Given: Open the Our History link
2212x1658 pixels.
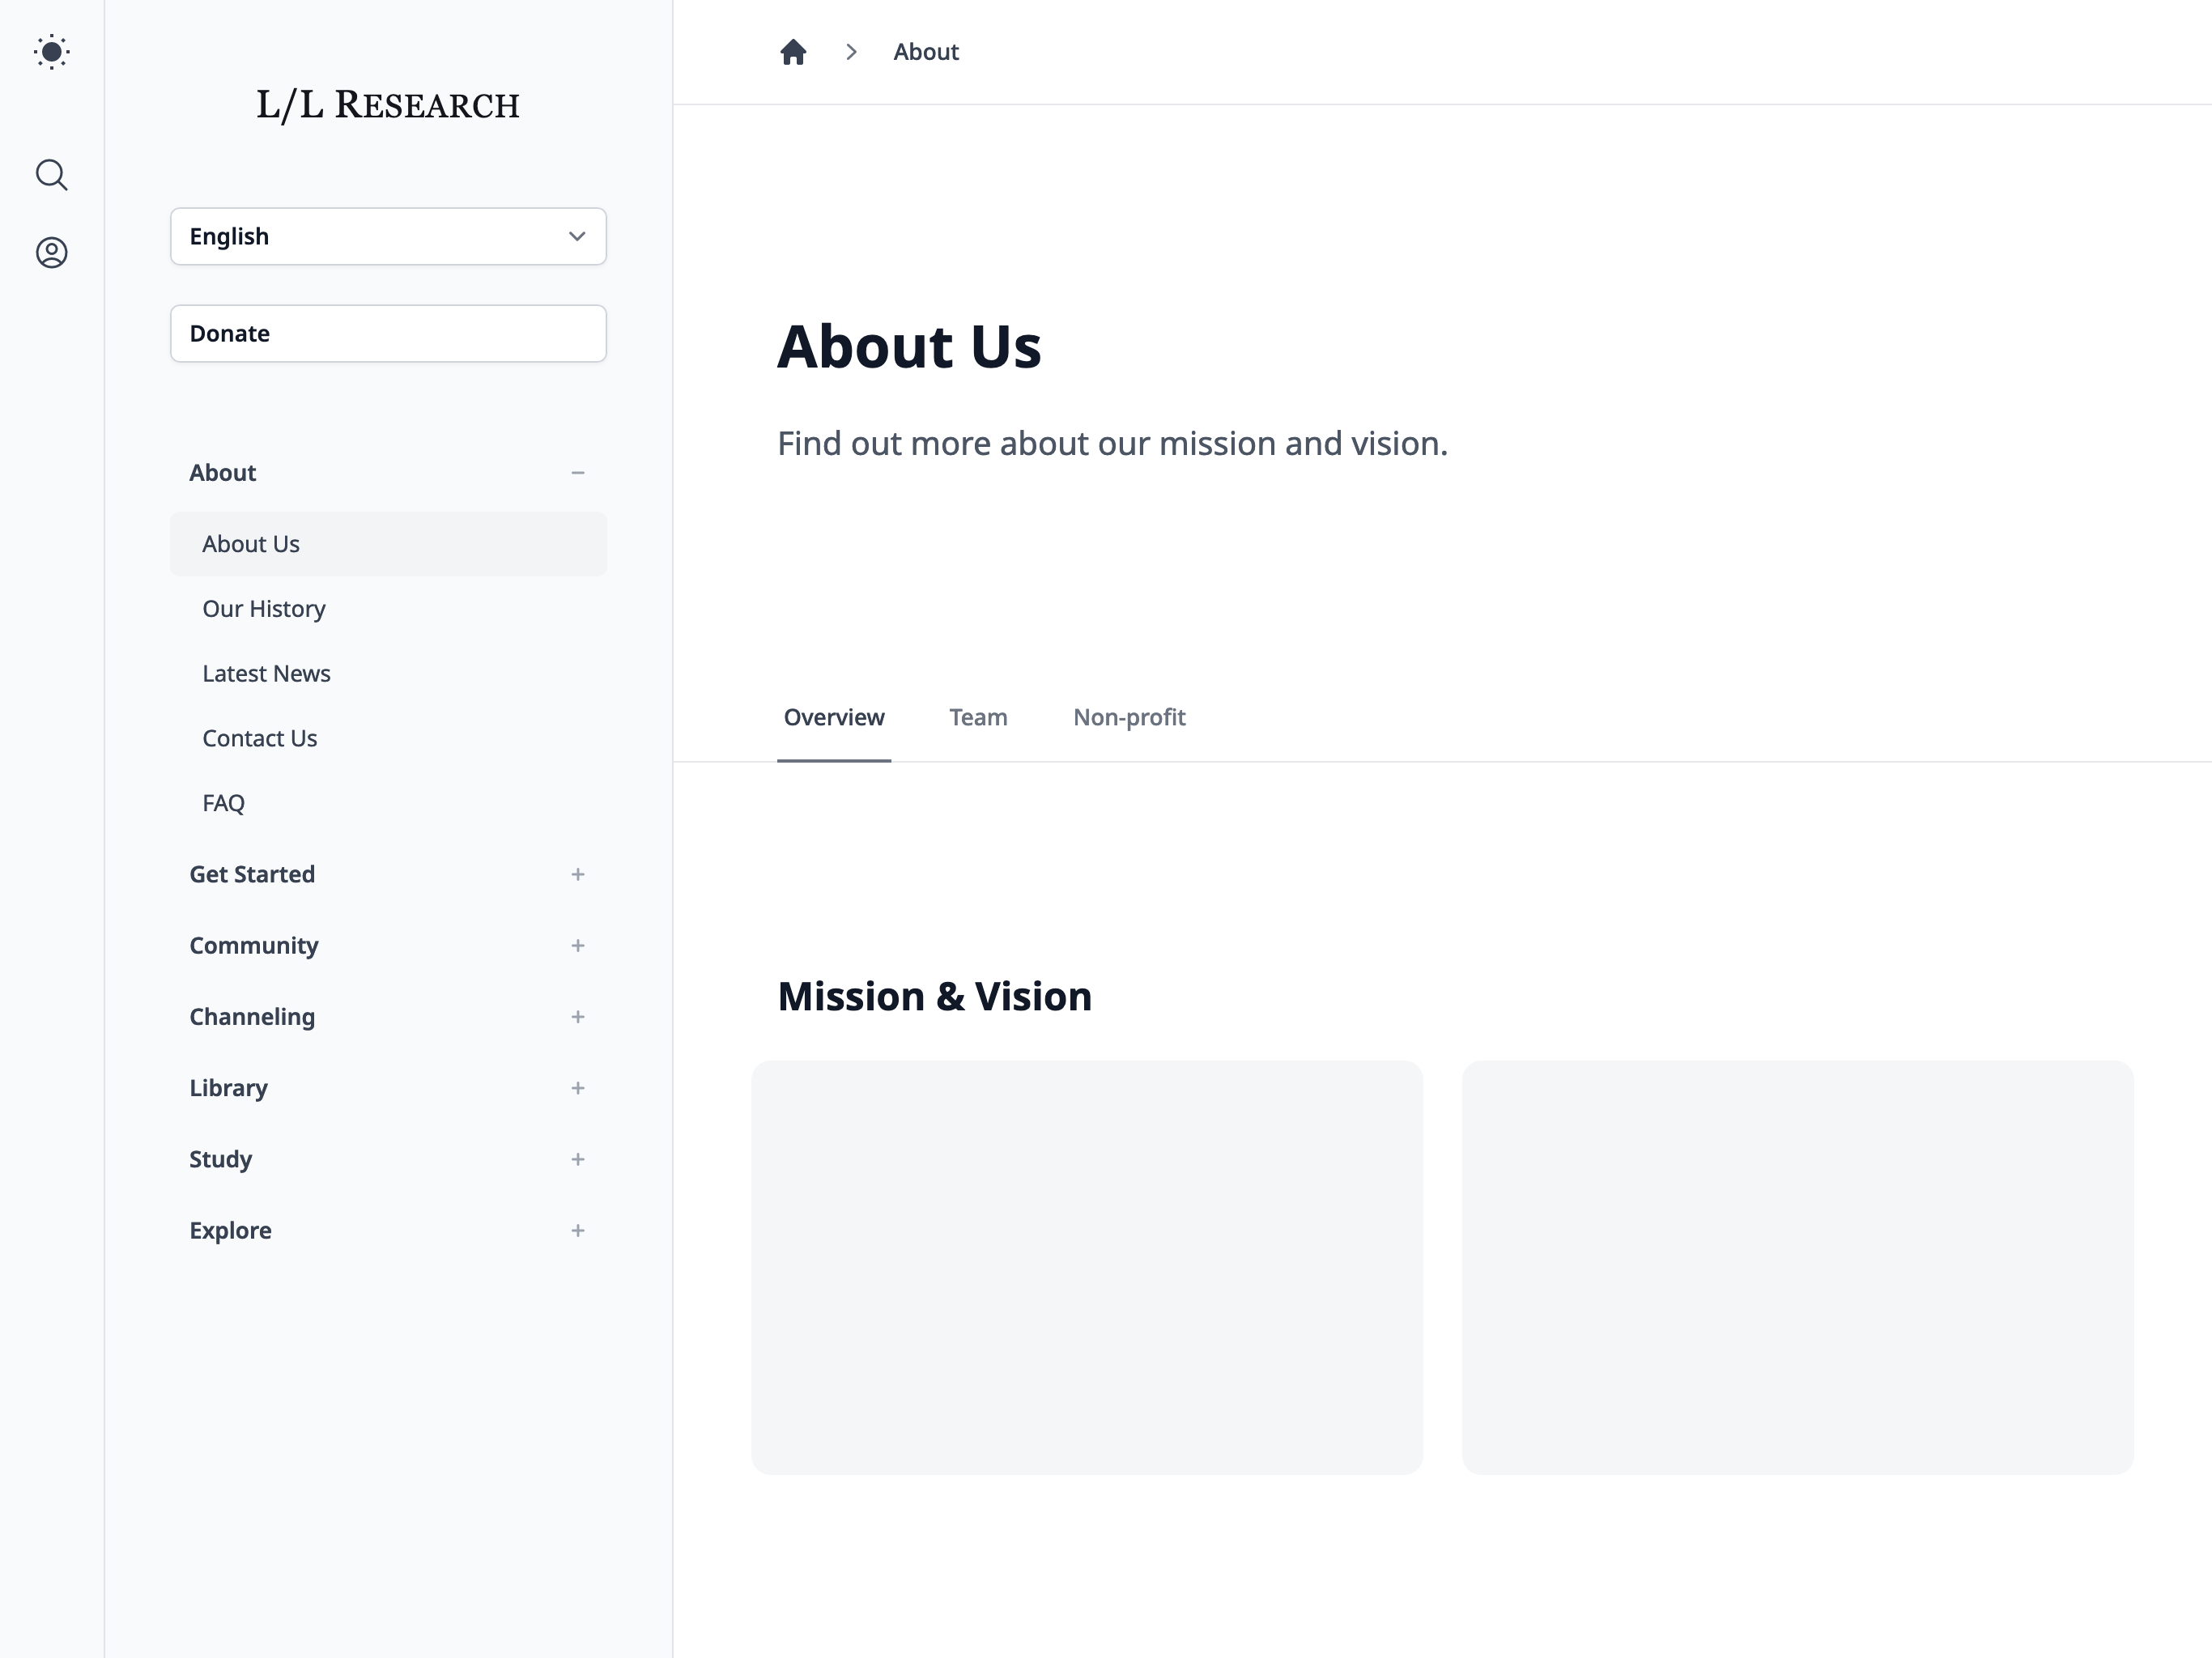Looking at the screenshot, I should 264,609.
